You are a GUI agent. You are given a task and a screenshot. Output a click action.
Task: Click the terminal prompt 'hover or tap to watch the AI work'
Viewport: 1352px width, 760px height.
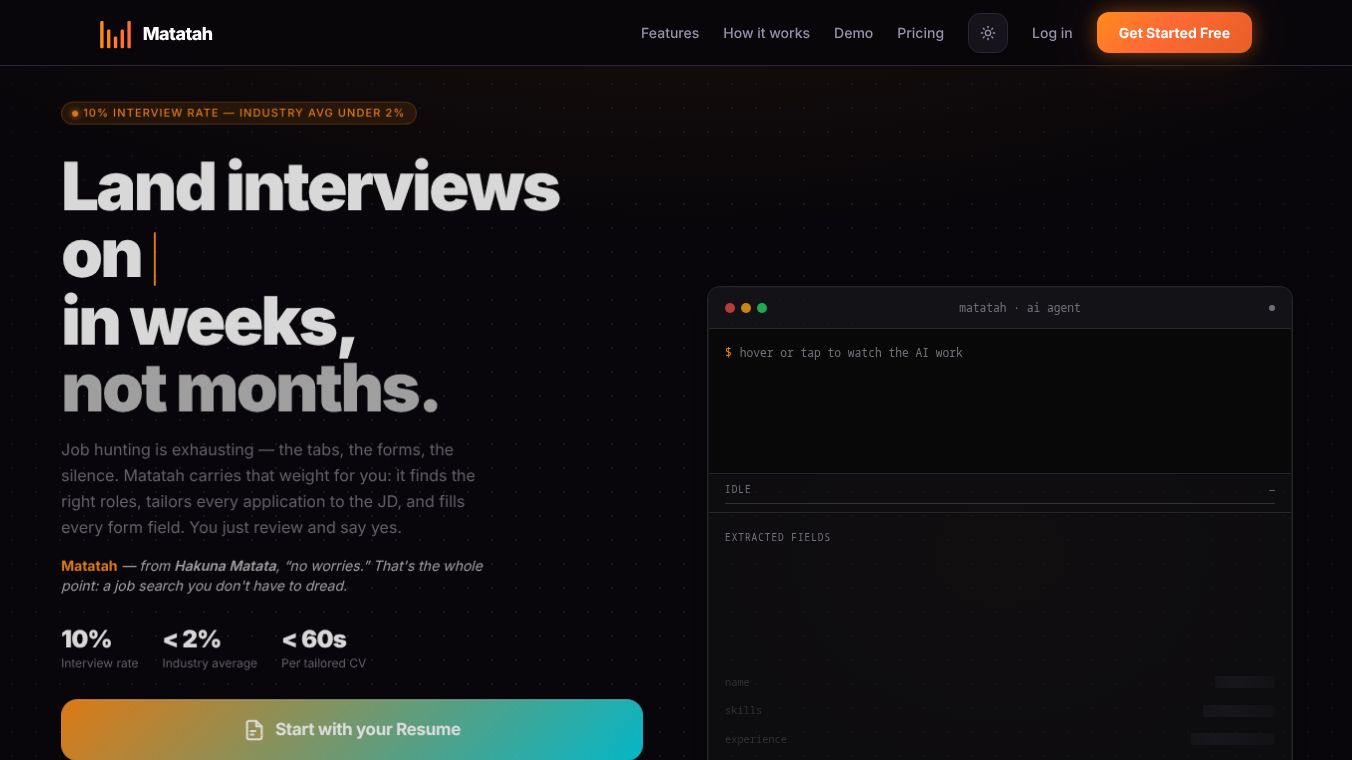pos(851,353)
